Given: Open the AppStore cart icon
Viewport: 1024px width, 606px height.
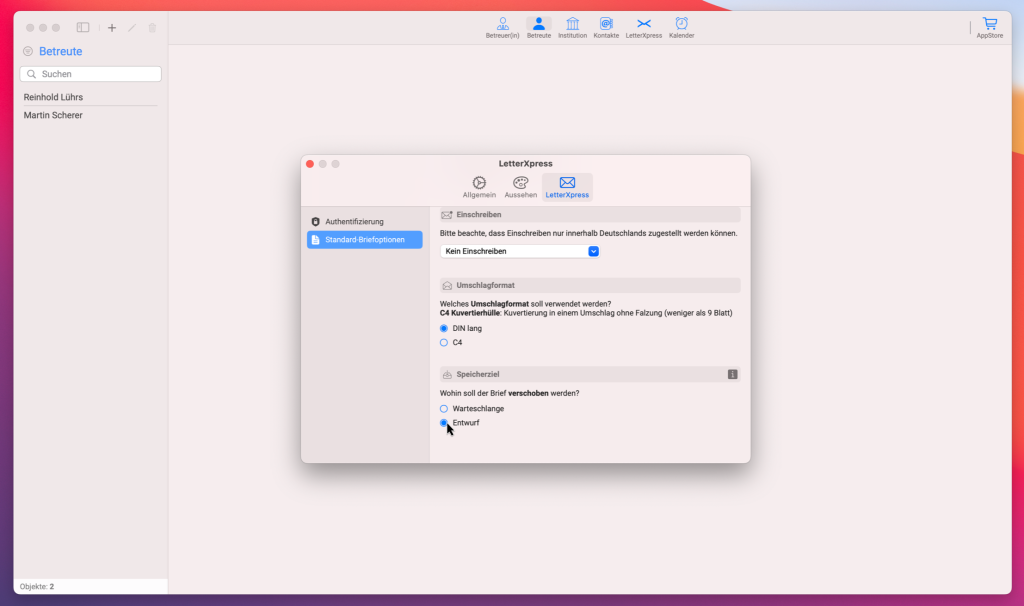Looking at the screenshot, I should [990, 28].
